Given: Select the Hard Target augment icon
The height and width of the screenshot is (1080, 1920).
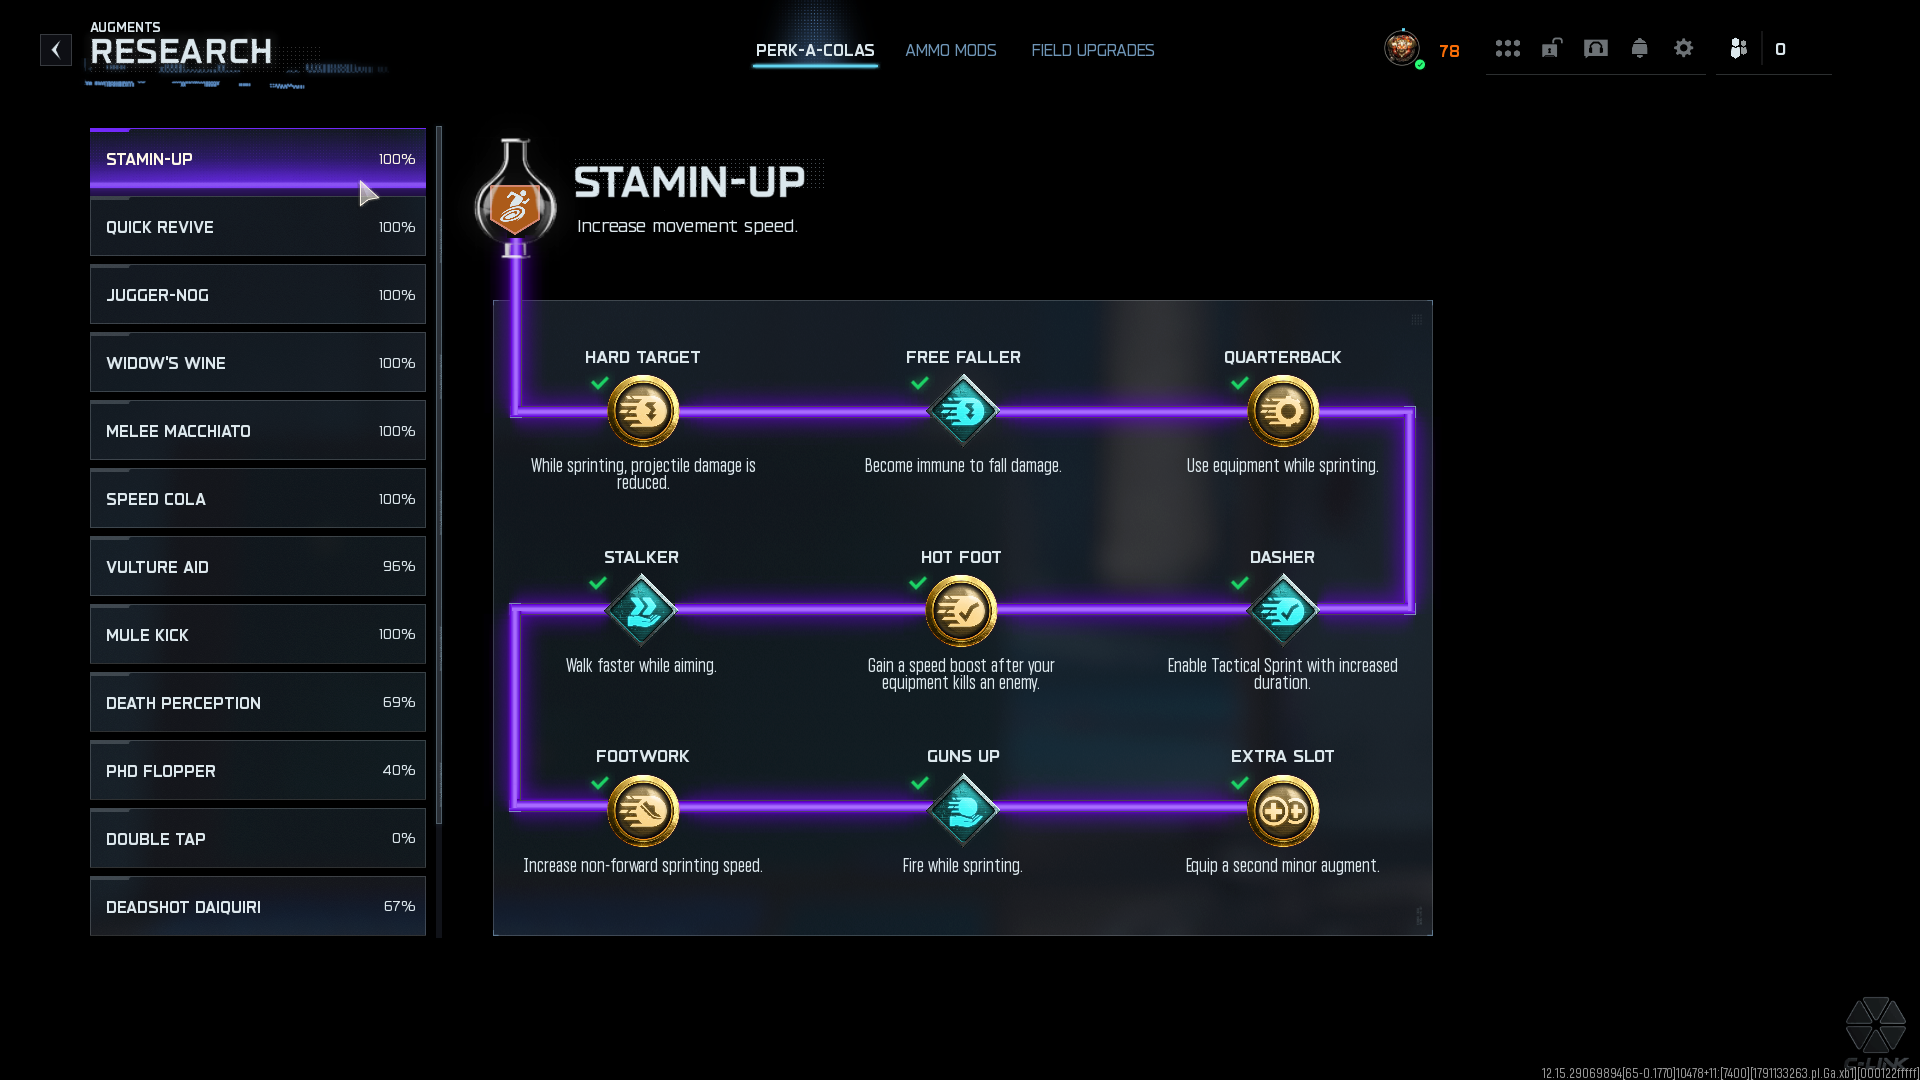Looking at the screenshot, I should 643,411.
